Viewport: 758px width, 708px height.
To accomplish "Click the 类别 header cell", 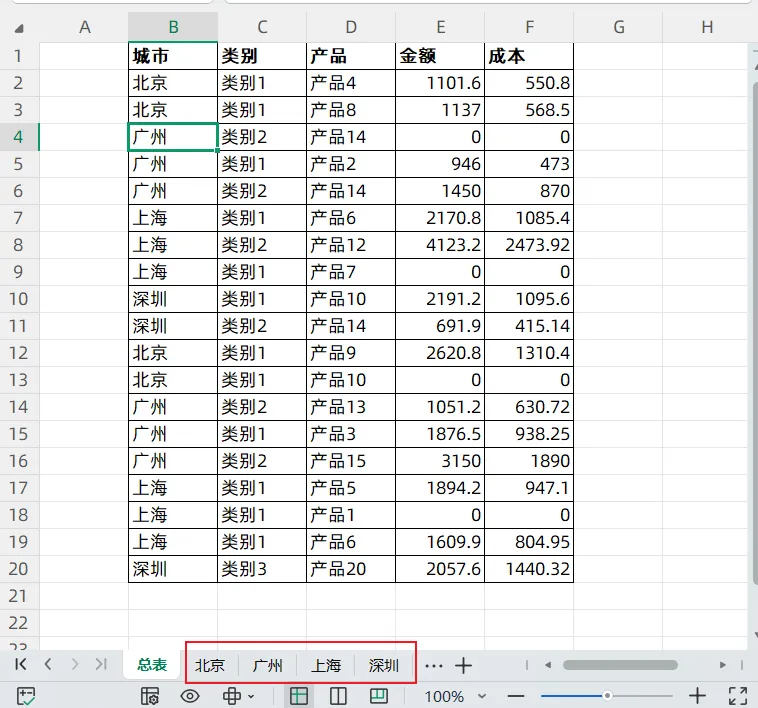I will coord(262,56).
